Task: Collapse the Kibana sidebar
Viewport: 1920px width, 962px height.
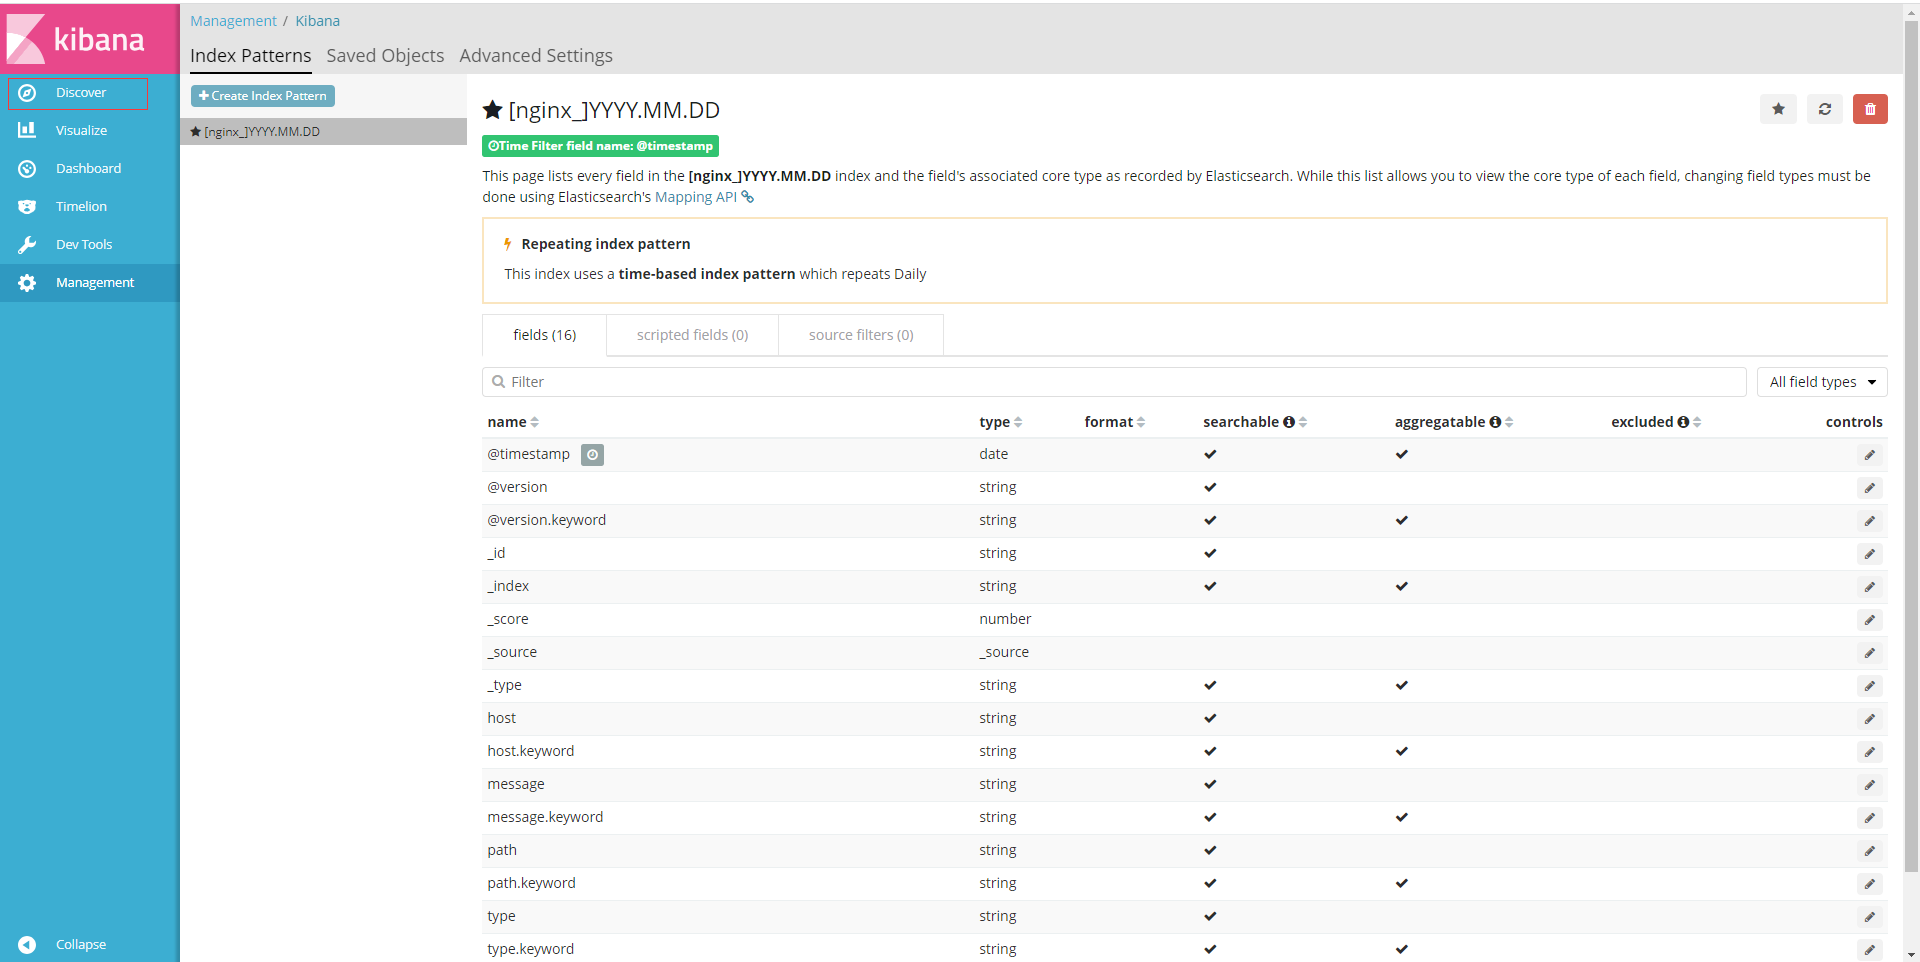Action: pos(89,944)
